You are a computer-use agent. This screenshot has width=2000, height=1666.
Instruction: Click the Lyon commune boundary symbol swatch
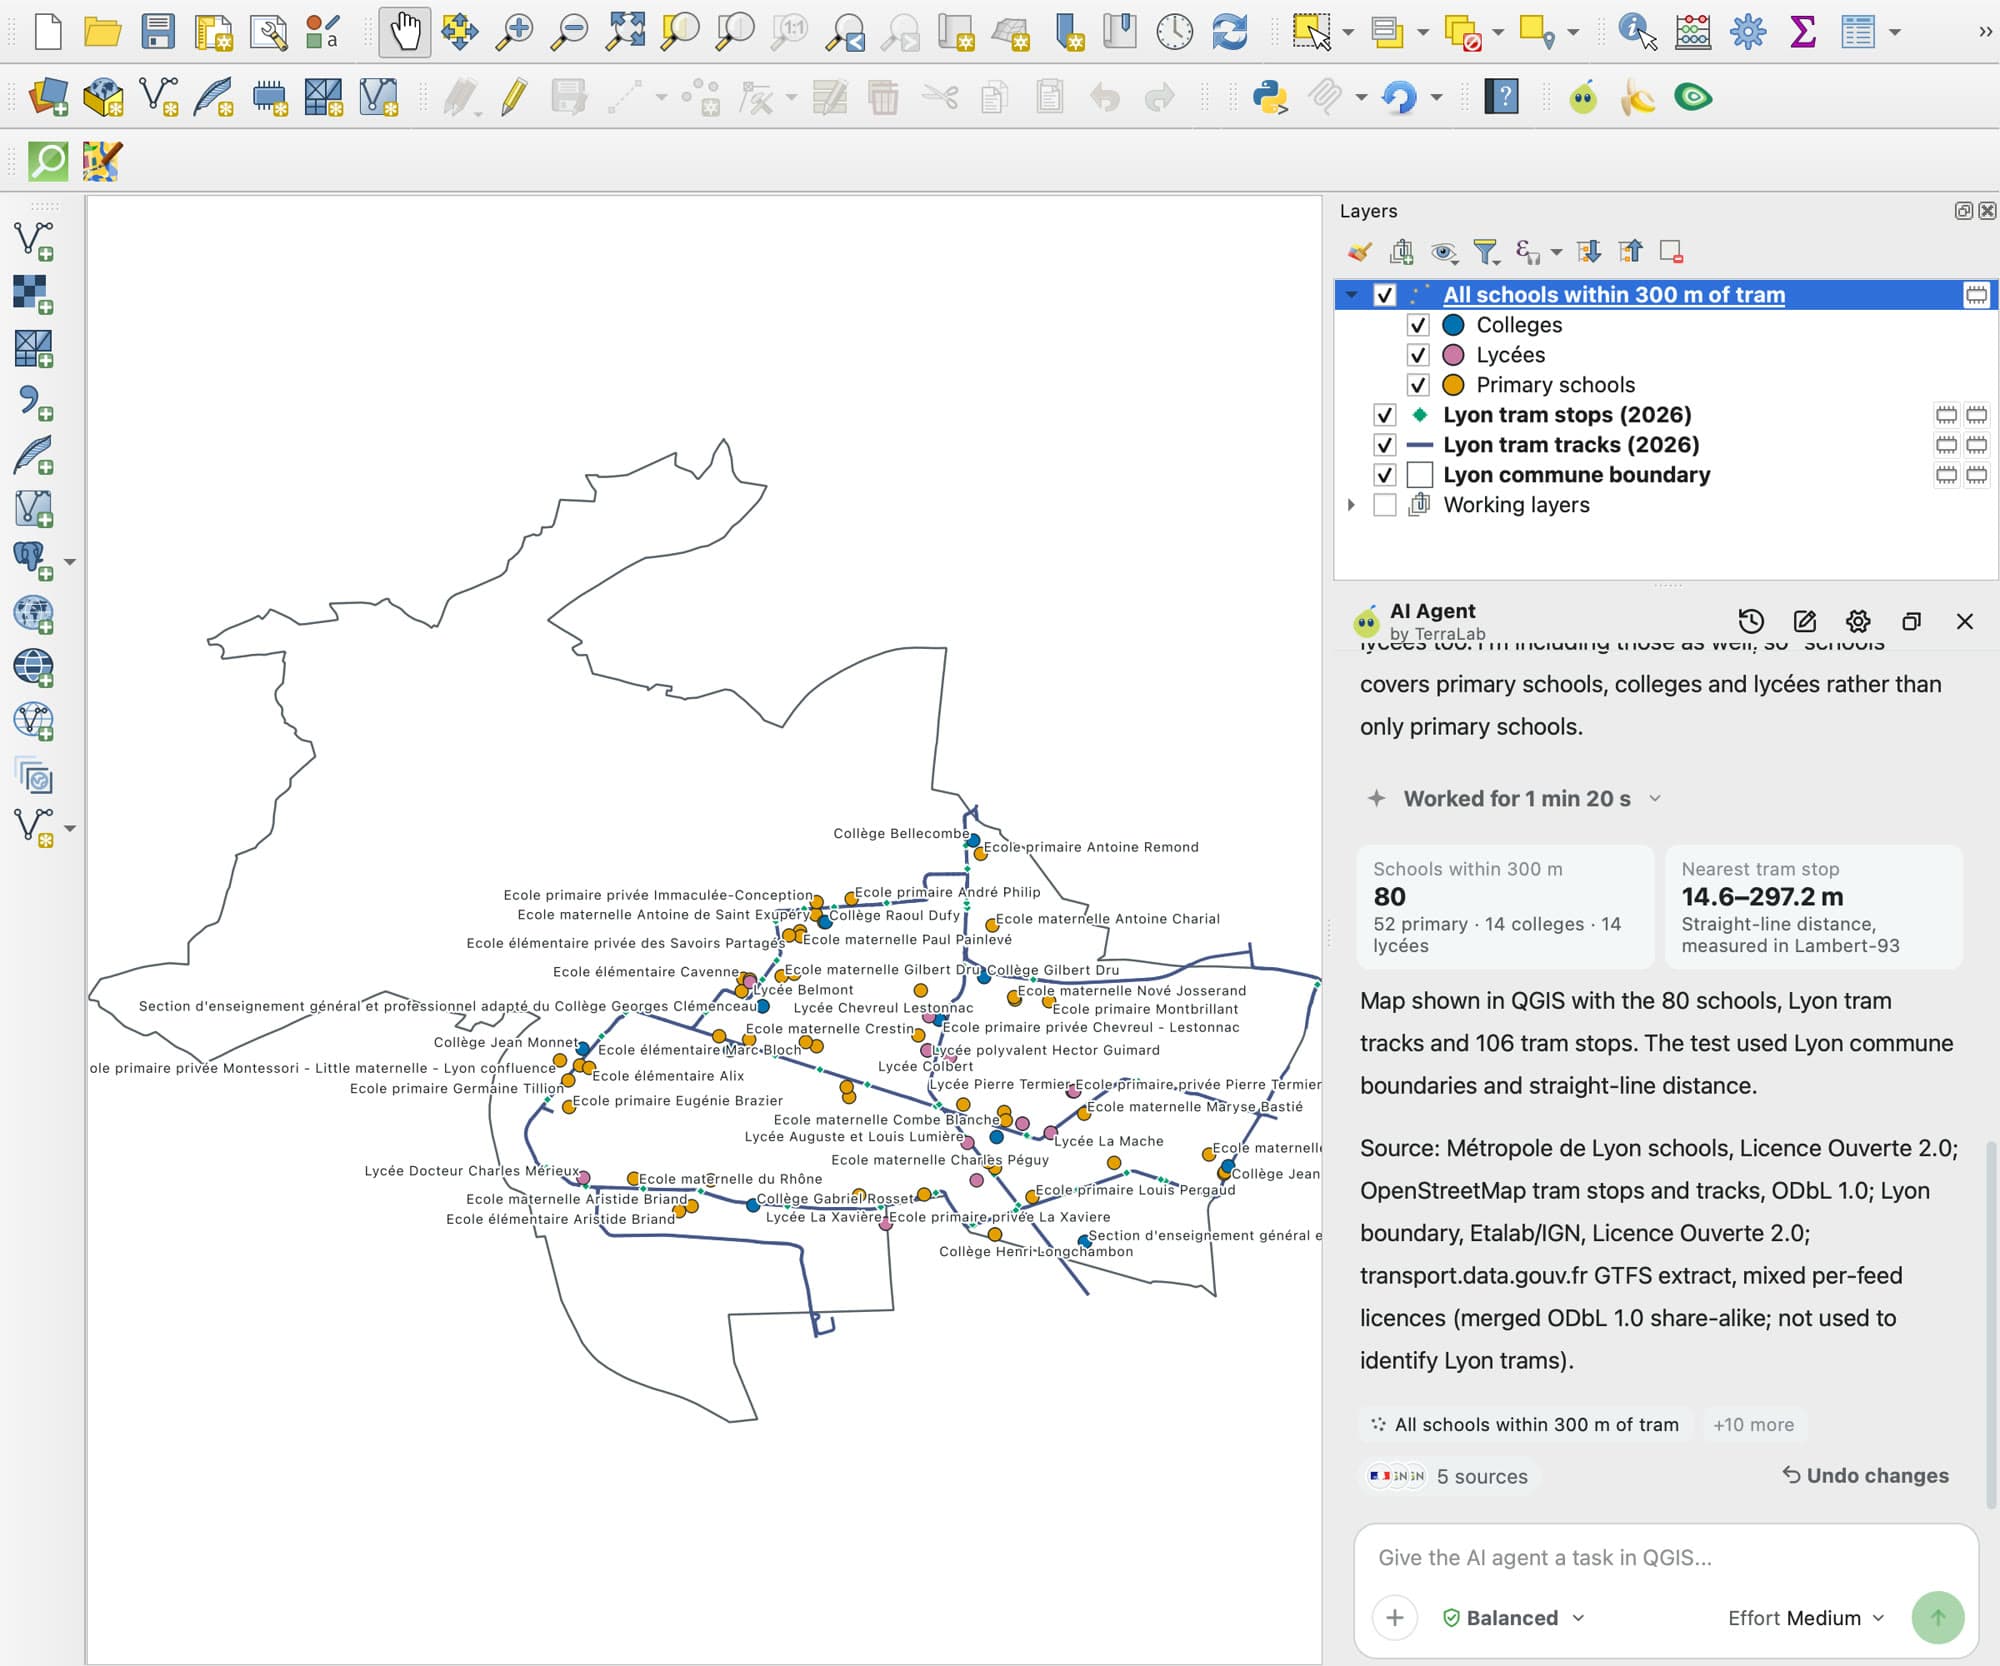[1420, 475]
